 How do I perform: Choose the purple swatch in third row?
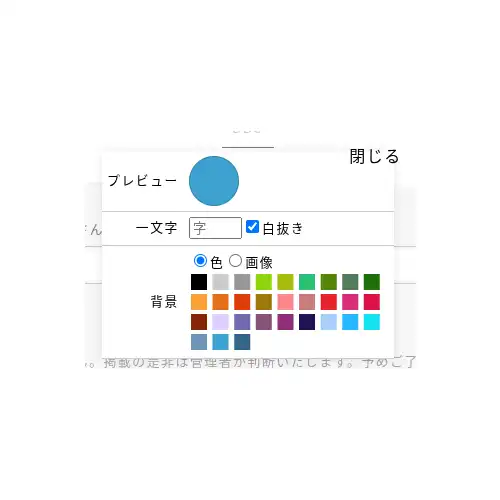(285, 322)
